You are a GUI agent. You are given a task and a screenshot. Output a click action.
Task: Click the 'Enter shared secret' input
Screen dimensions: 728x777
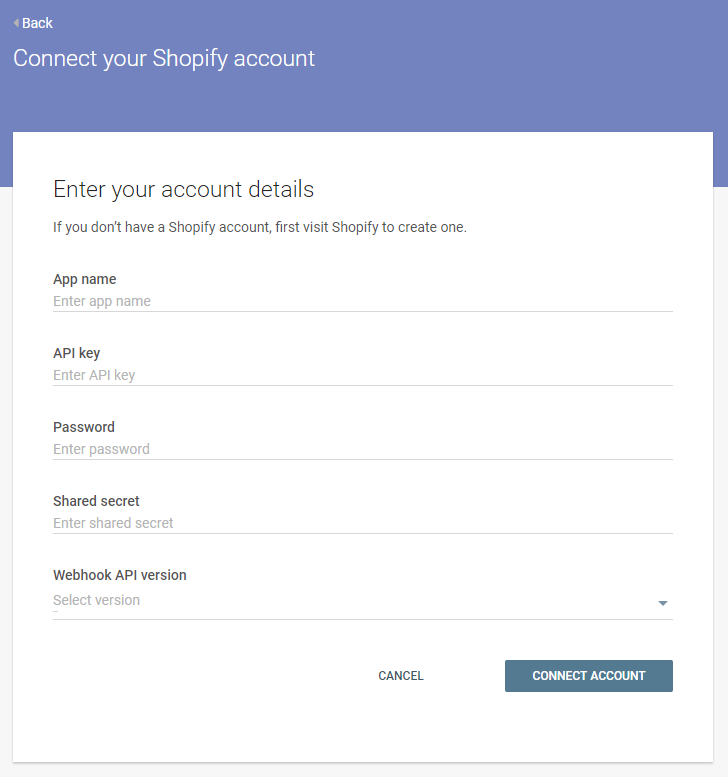(x=362, y=523)
